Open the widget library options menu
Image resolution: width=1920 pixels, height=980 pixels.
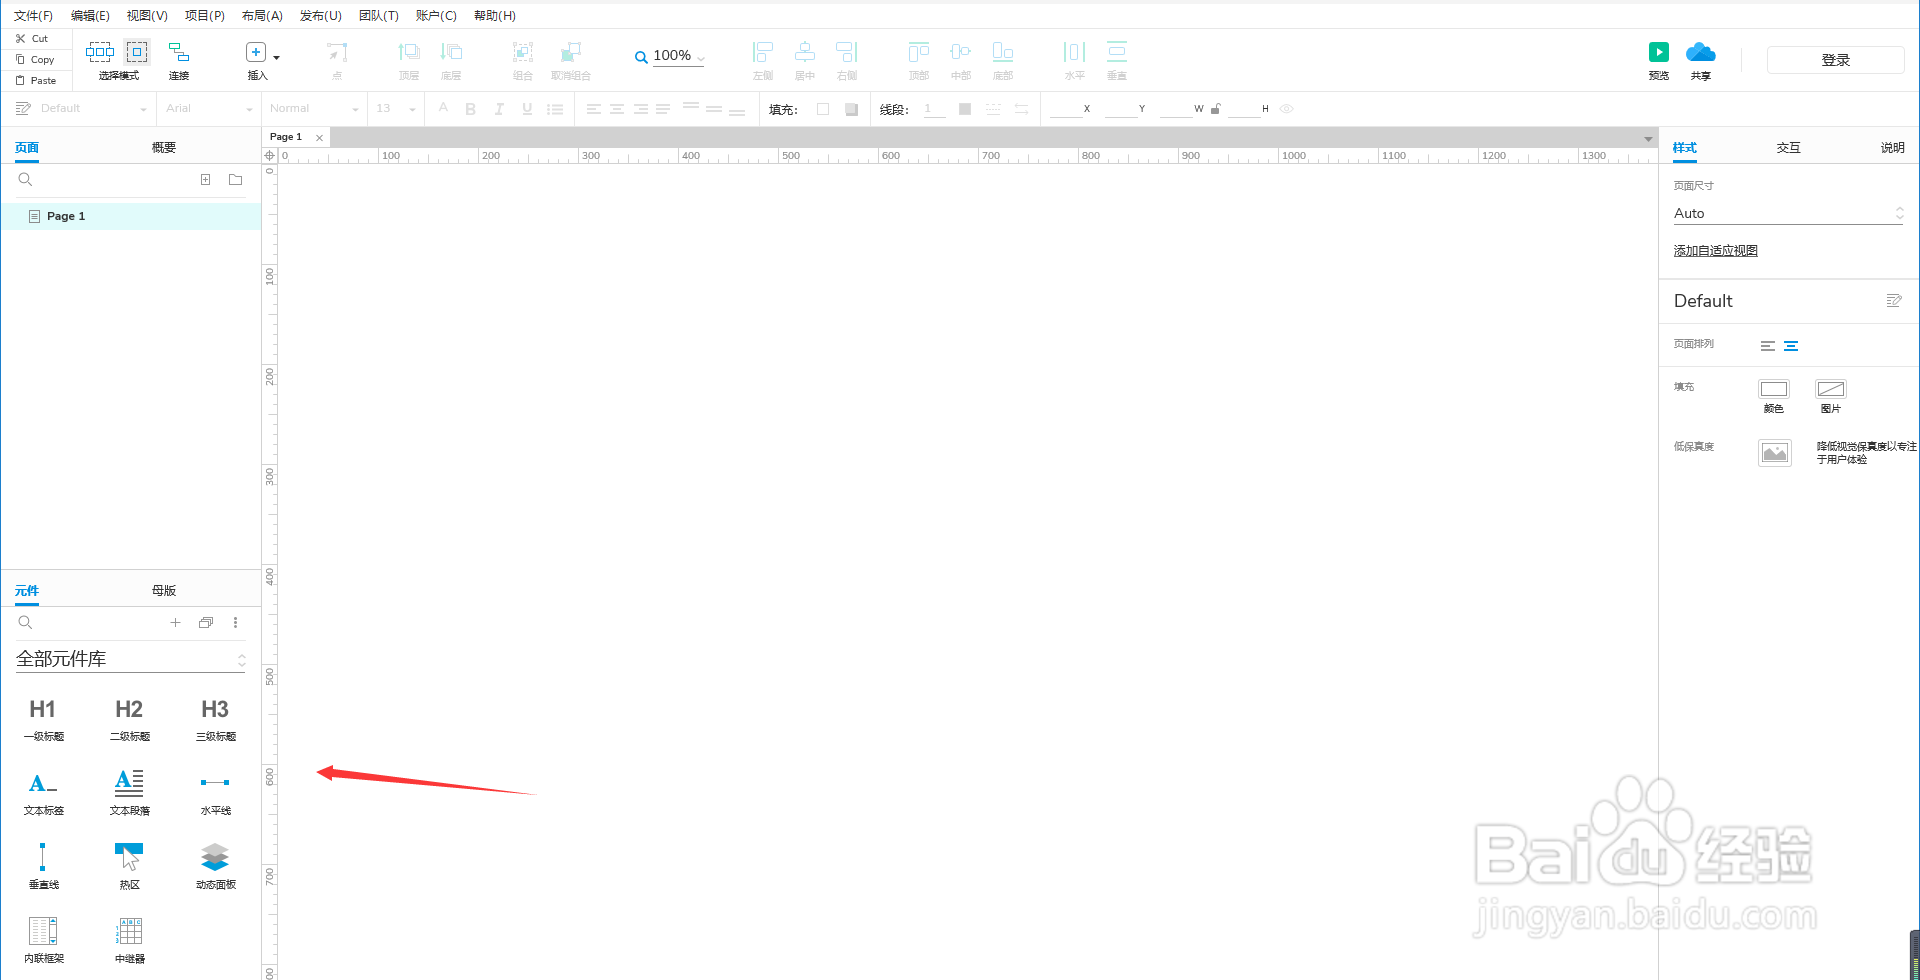(x=236, y=623)
